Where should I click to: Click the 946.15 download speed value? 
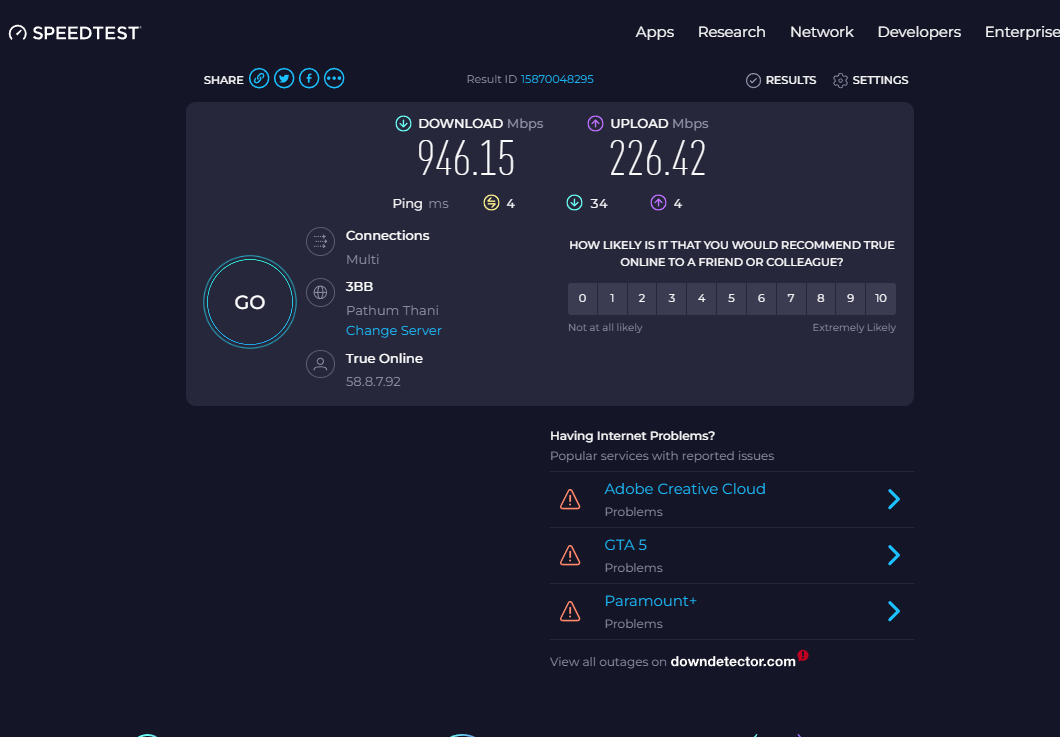coord(466,158)
